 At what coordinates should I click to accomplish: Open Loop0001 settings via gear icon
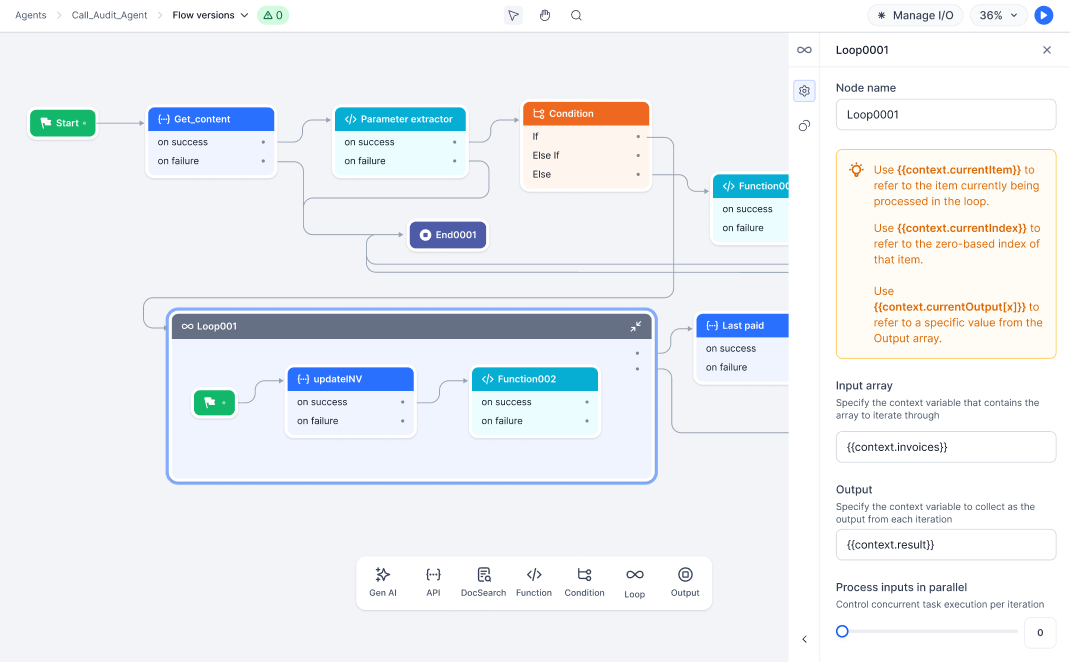click(x=804, y=90)
